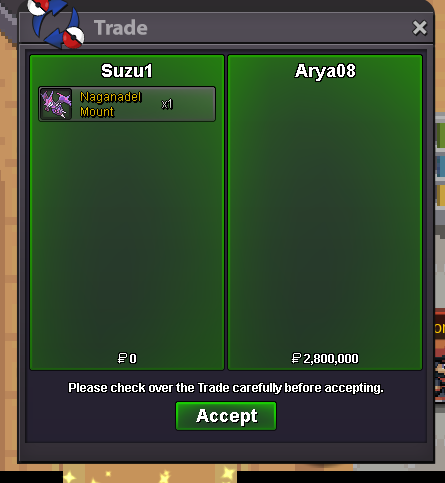Click the Naganadel Mount item name text
Image resolution: width=445 pixels, height=483 pixels.
click(x=111, y=104)
